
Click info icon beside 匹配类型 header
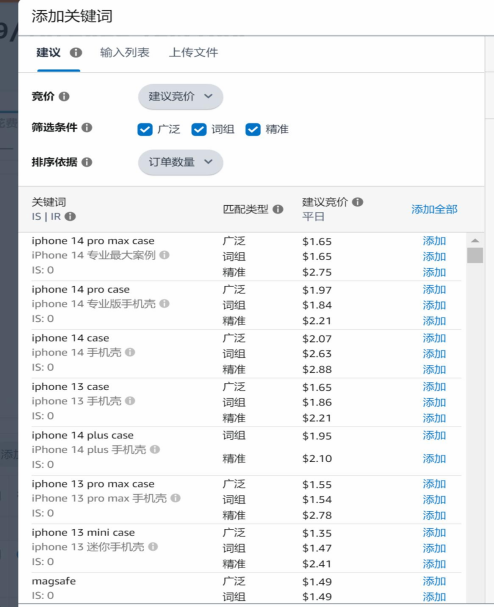click(278, 209)
